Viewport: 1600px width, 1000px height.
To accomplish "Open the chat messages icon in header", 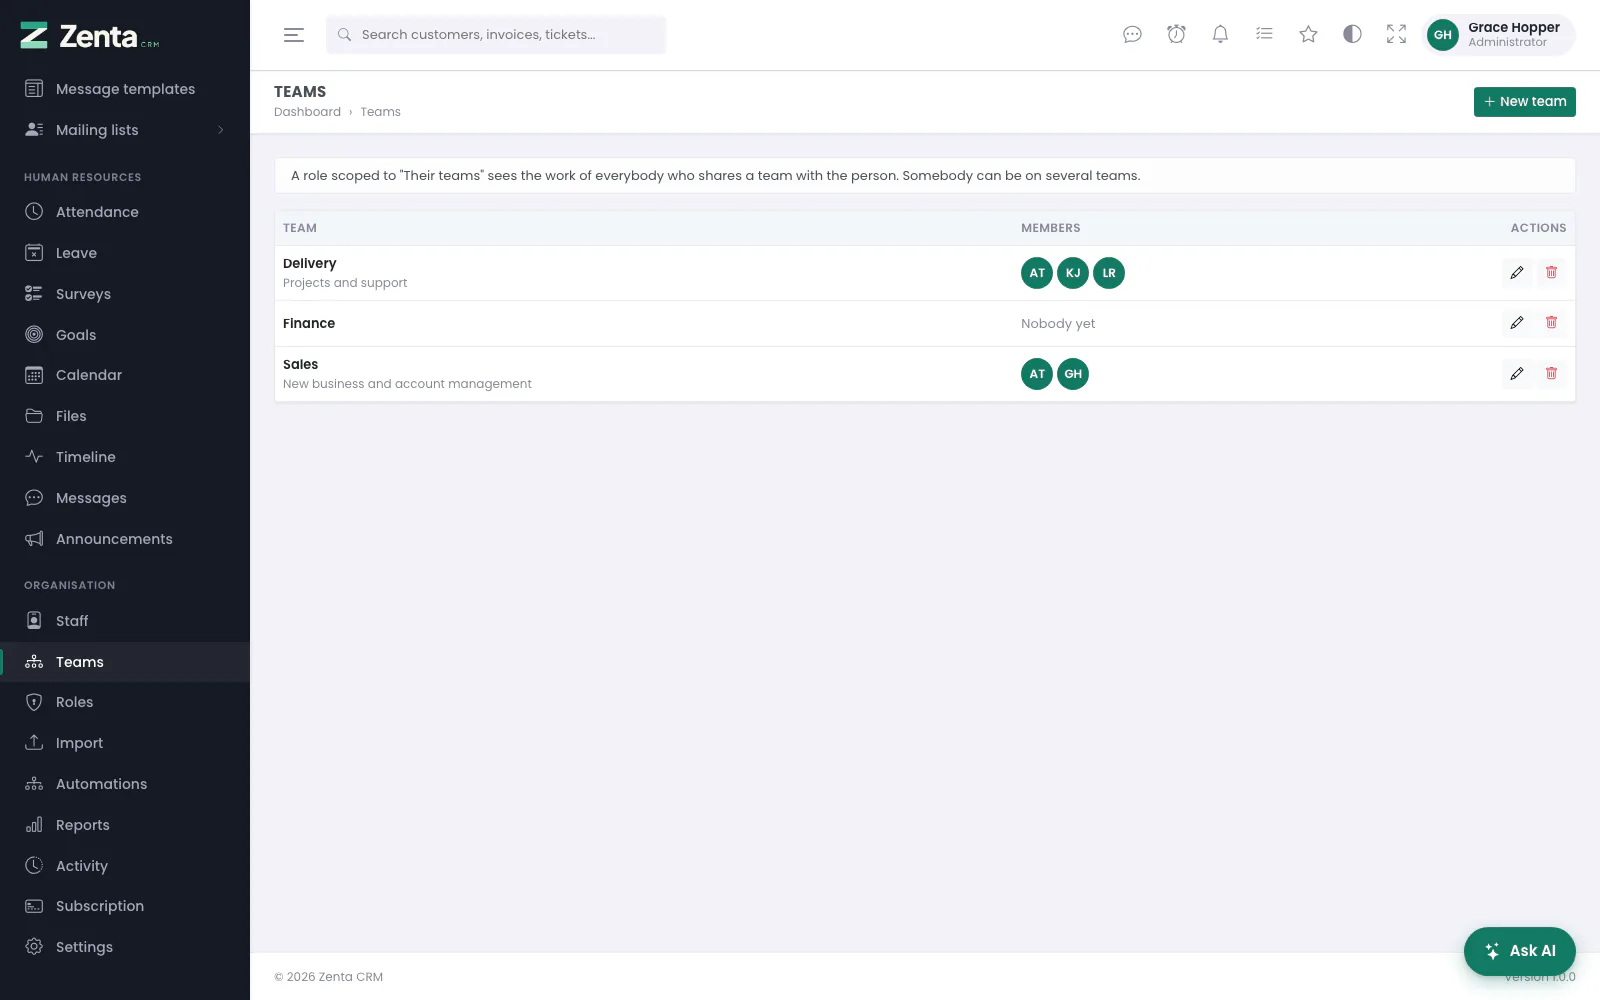I will tap(1132, 35).
